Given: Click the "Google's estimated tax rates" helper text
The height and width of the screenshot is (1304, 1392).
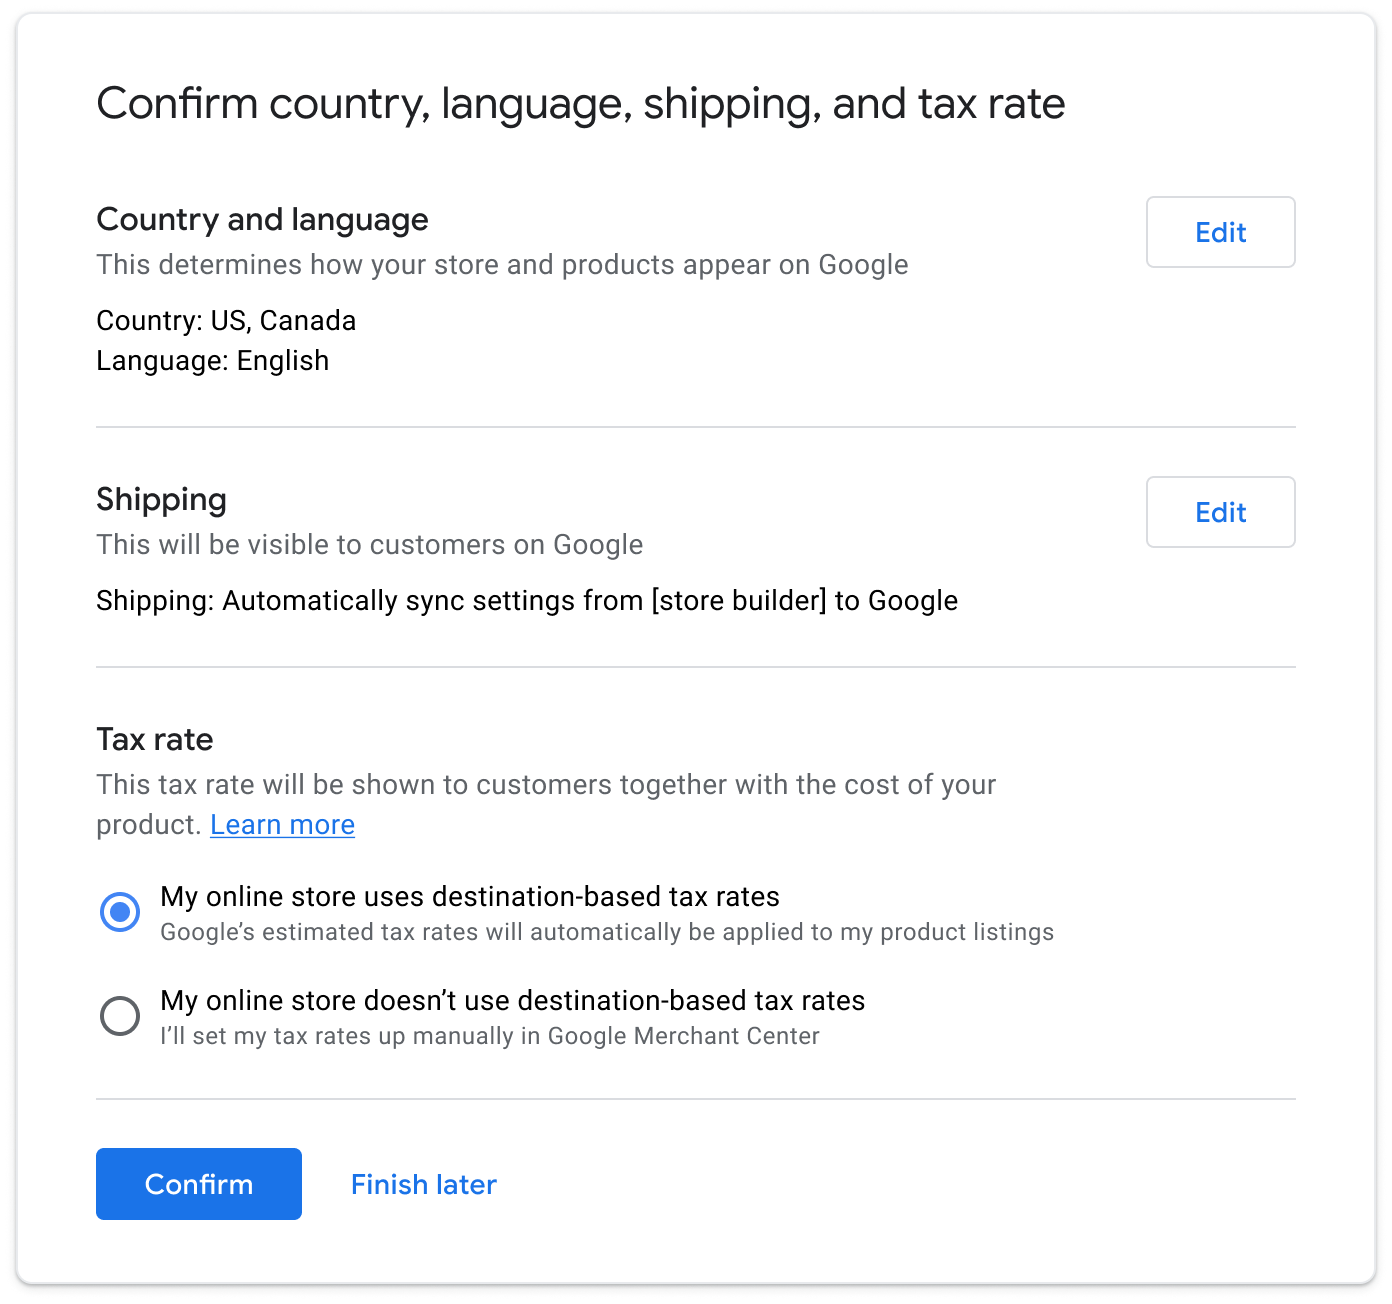Looking at the screenshot, I should click(x=607, y=932).
